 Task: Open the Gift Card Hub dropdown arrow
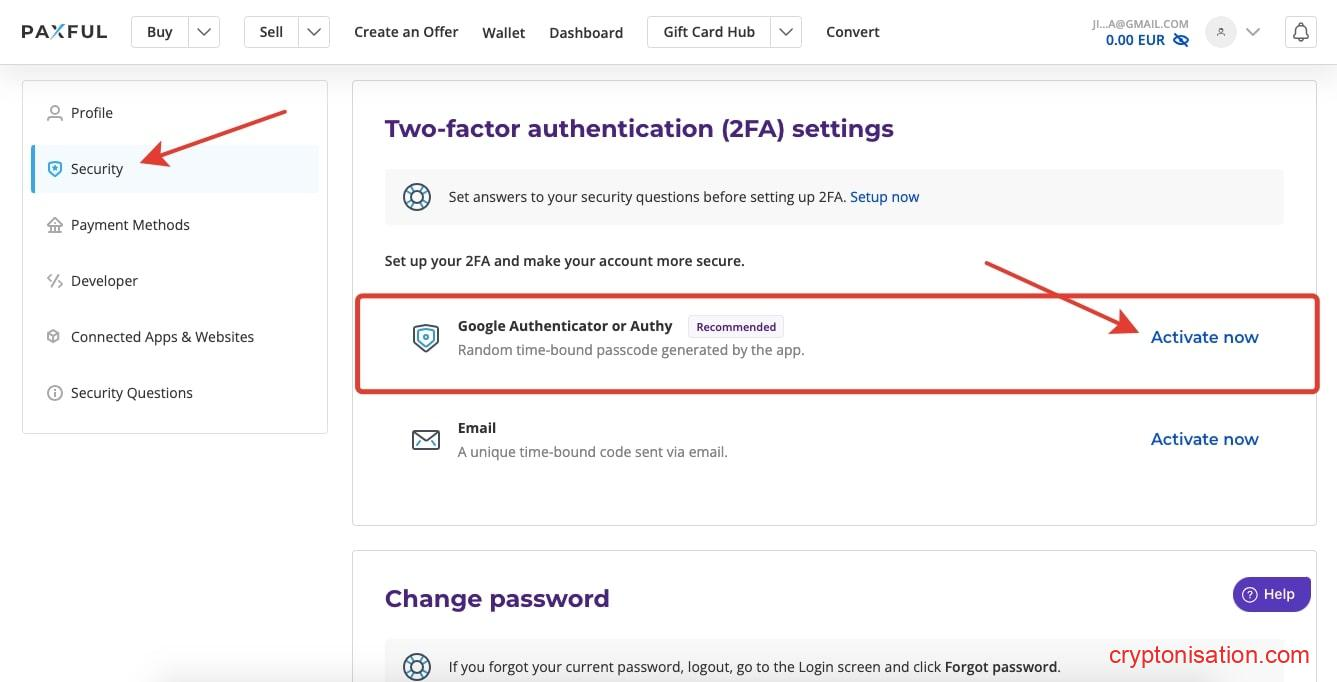coord(786,32)
